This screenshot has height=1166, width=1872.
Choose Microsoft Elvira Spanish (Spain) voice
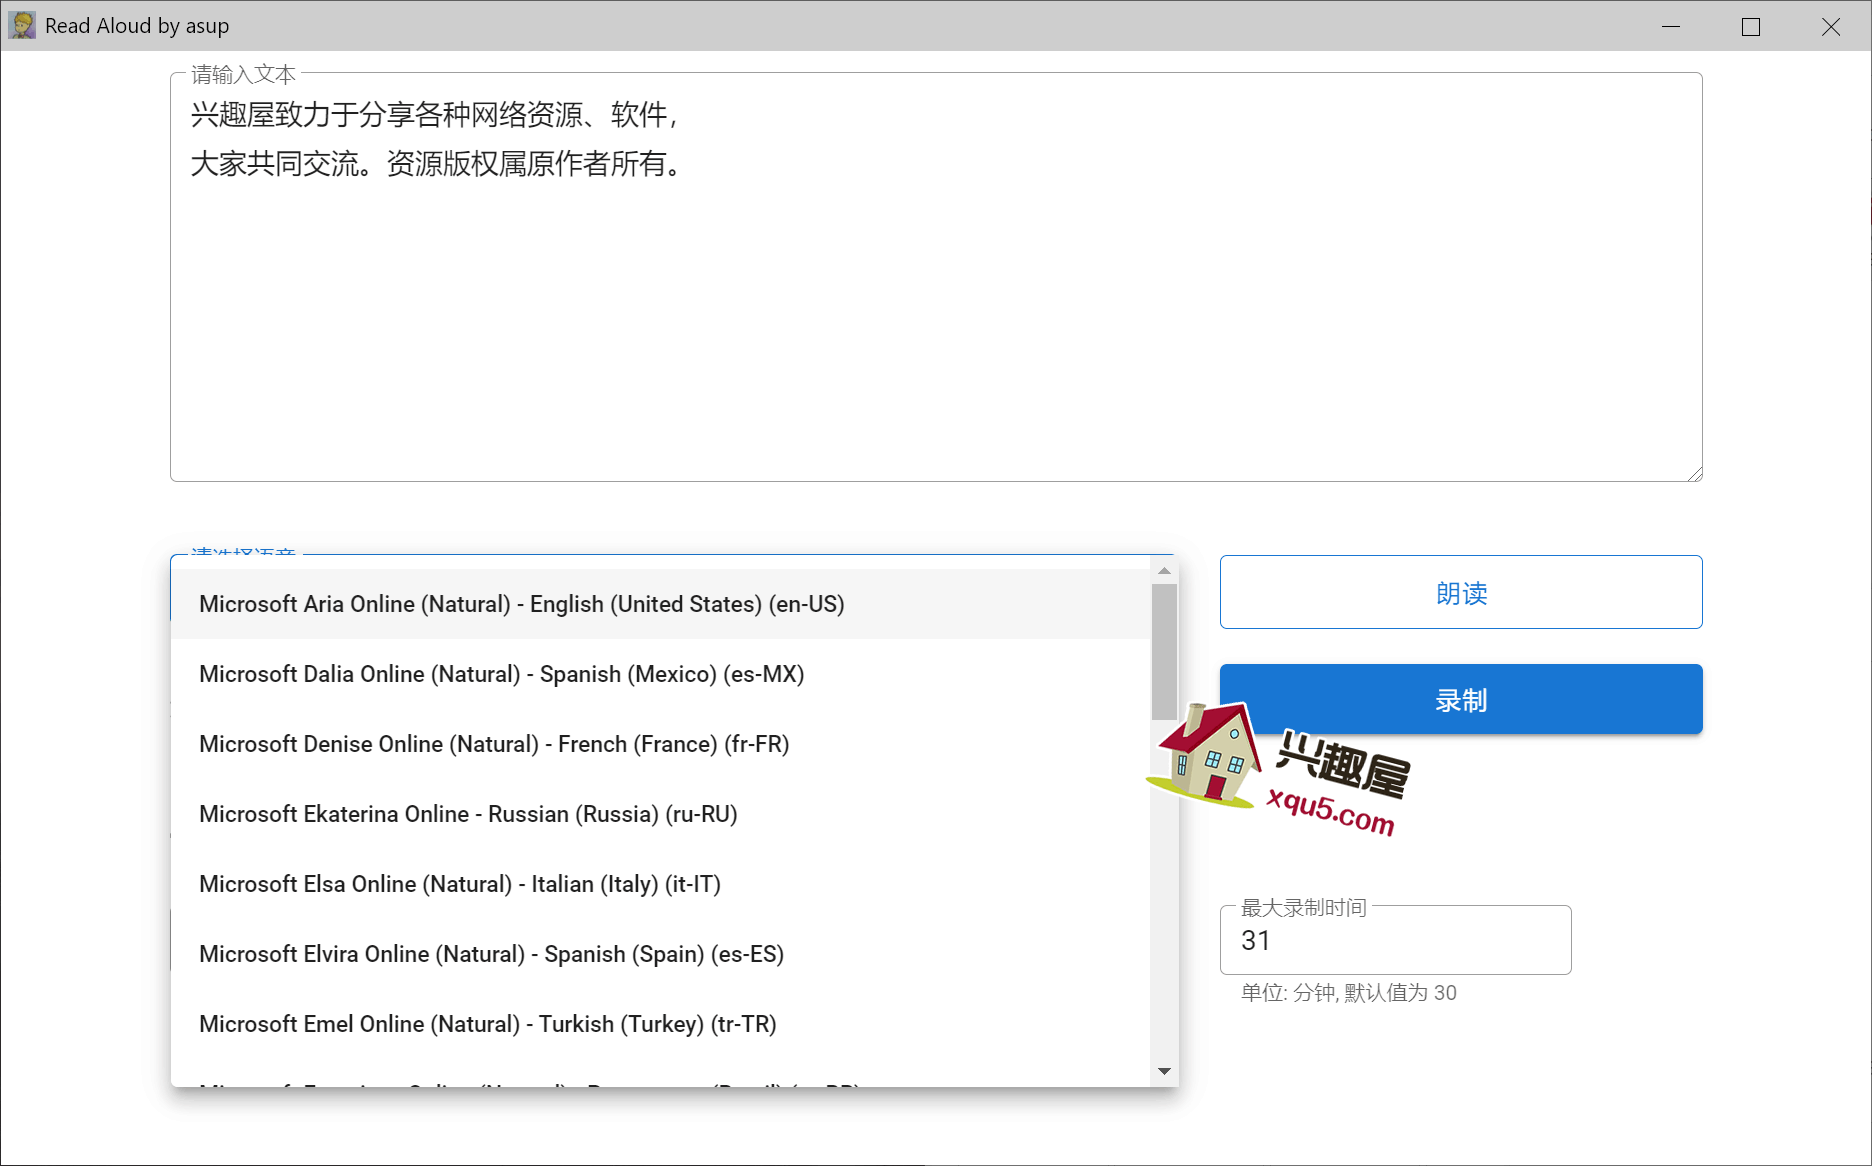[661, 954]
